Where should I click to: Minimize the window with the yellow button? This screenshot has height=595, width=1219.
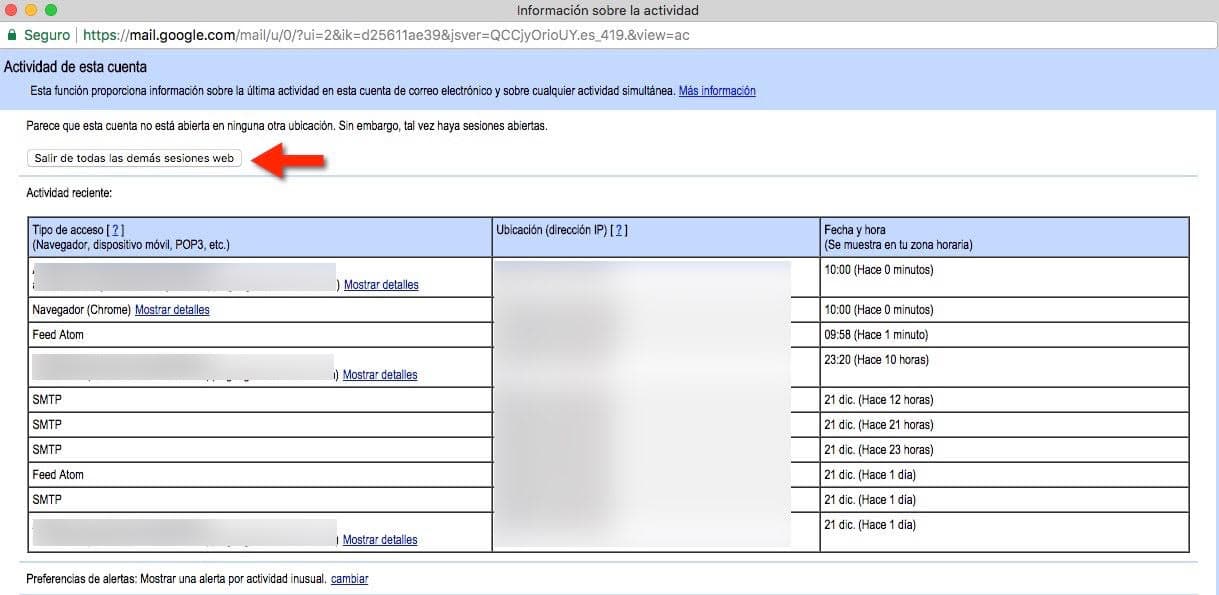pyautogui.click(x=31, y=10)
